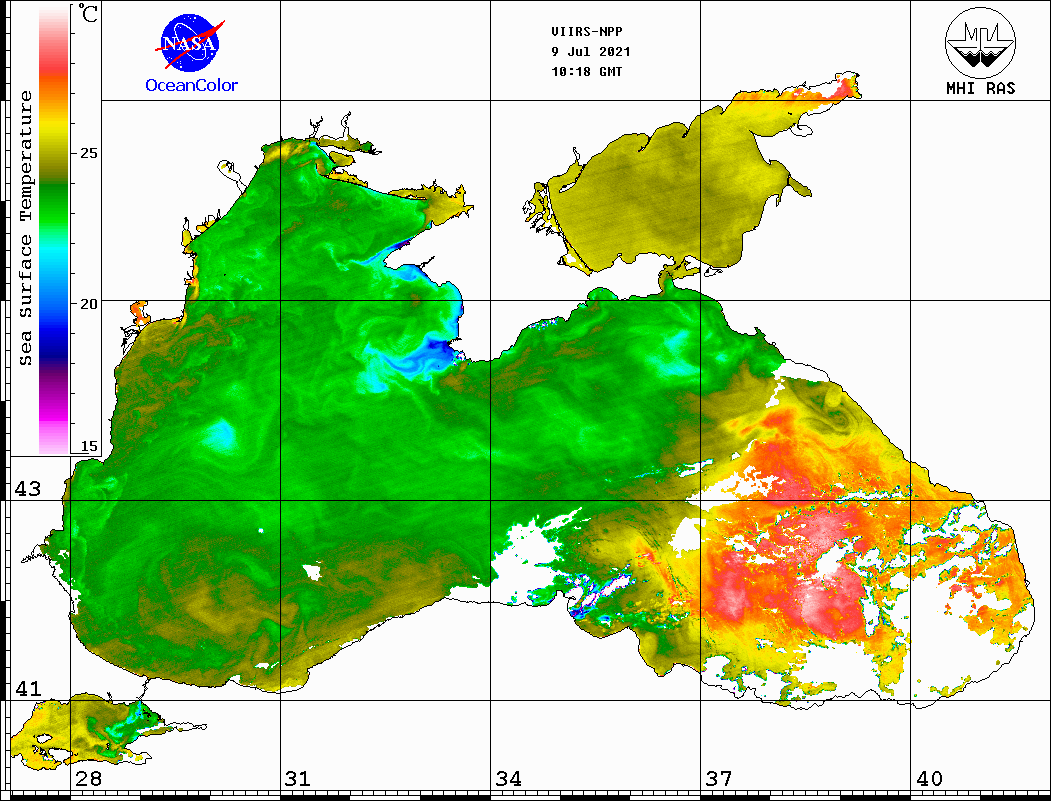Click longitude label 37
The height and width of the screenshot is (801, 1051).
click(x=719, y=778)
